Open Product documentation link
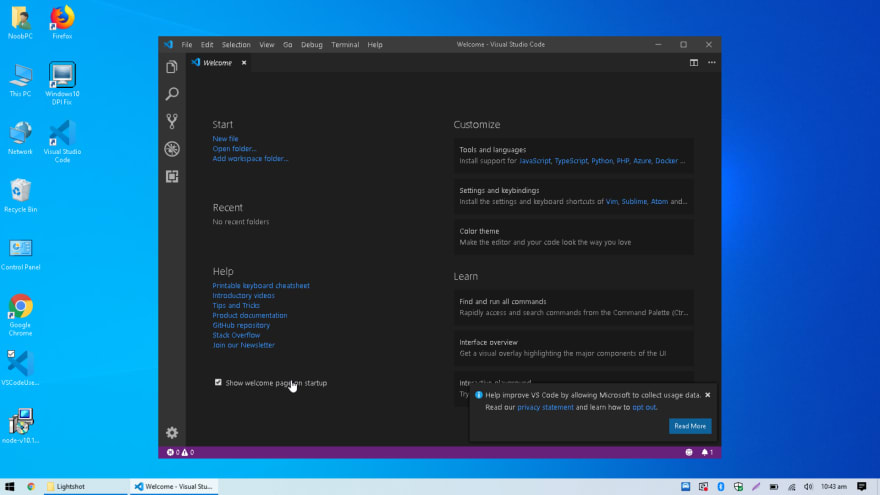880x495 pixels. point(250,315)
